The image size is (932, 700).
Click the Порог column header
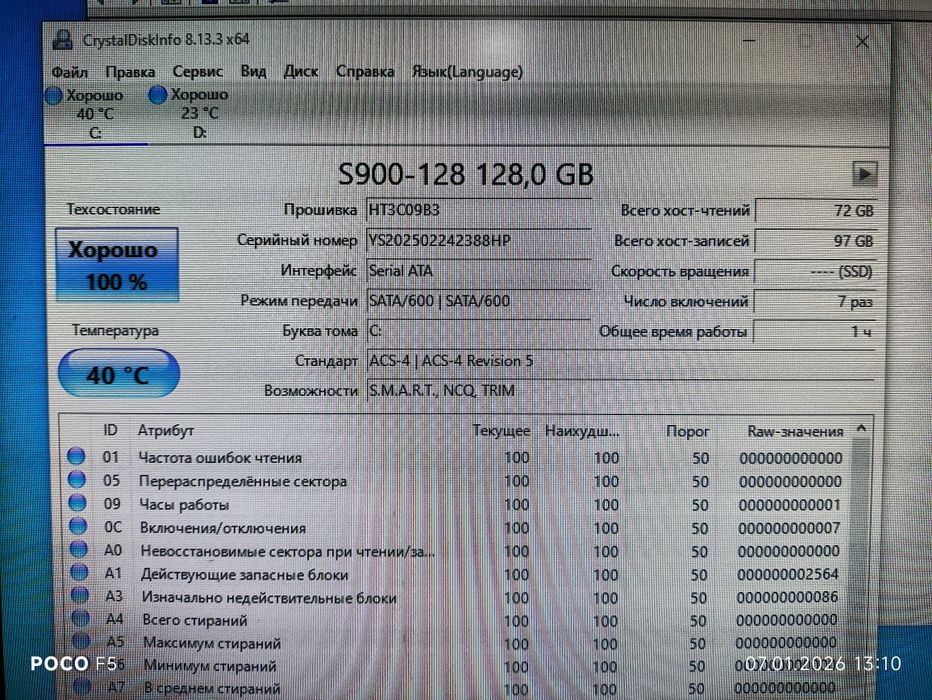(x=687, y=431)
